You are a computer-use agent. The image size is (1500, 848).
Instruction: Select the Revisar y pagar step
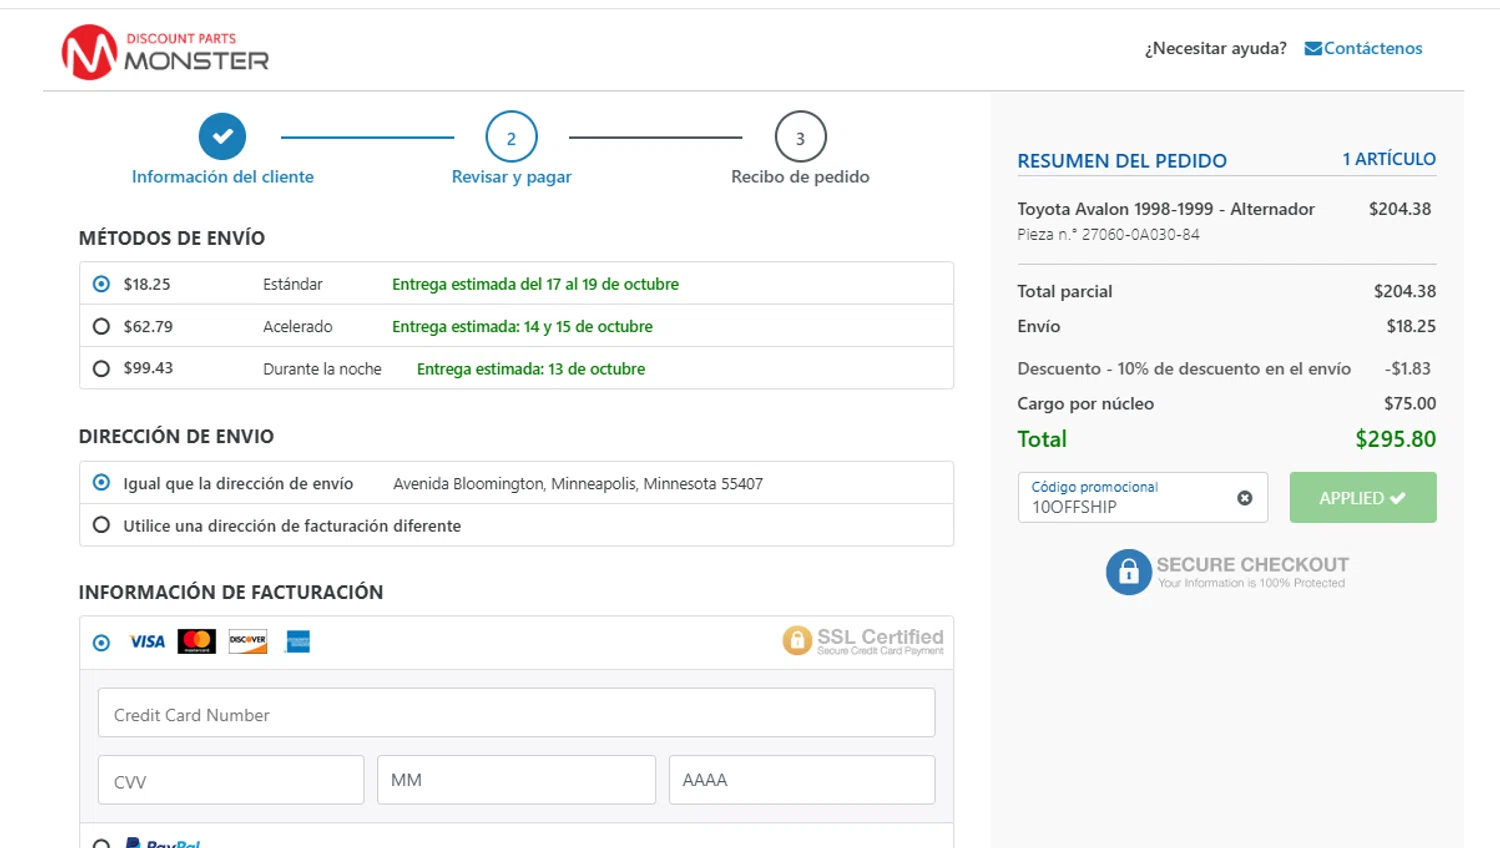511,177
